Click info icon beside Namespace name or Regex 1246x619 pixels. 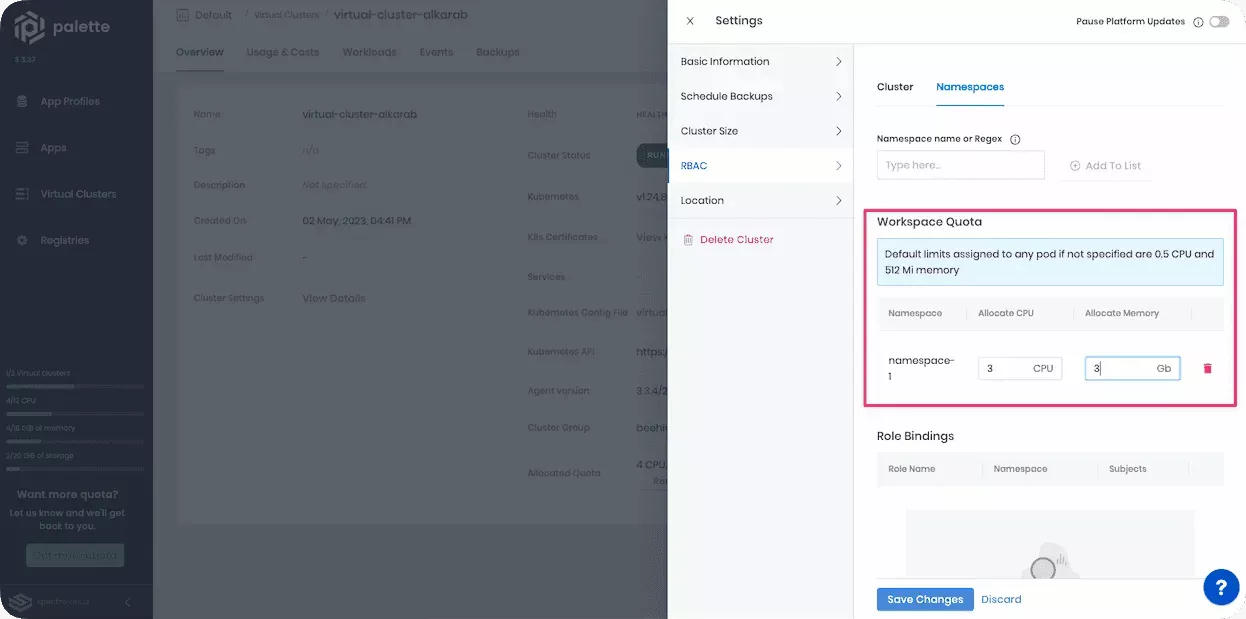(x=1015, y=140)
